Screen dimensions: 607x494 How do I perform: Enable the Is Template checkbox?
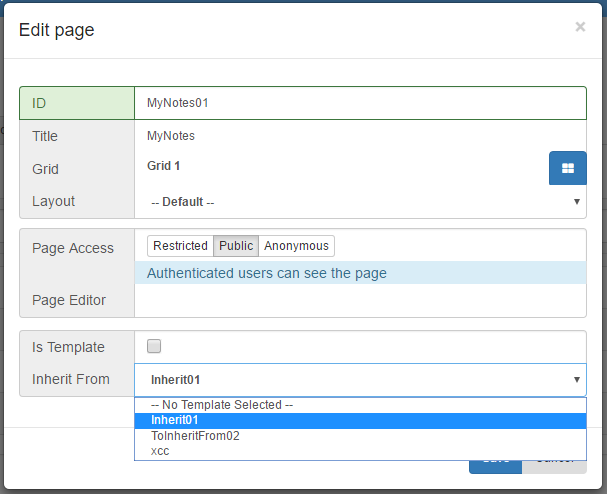tap(154, 347)
